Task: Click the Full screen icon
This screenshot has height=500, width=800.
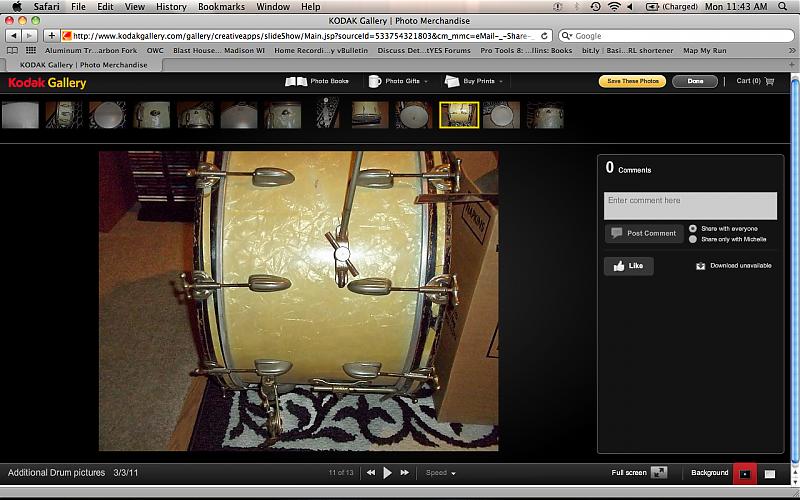Action: (659, 473)
